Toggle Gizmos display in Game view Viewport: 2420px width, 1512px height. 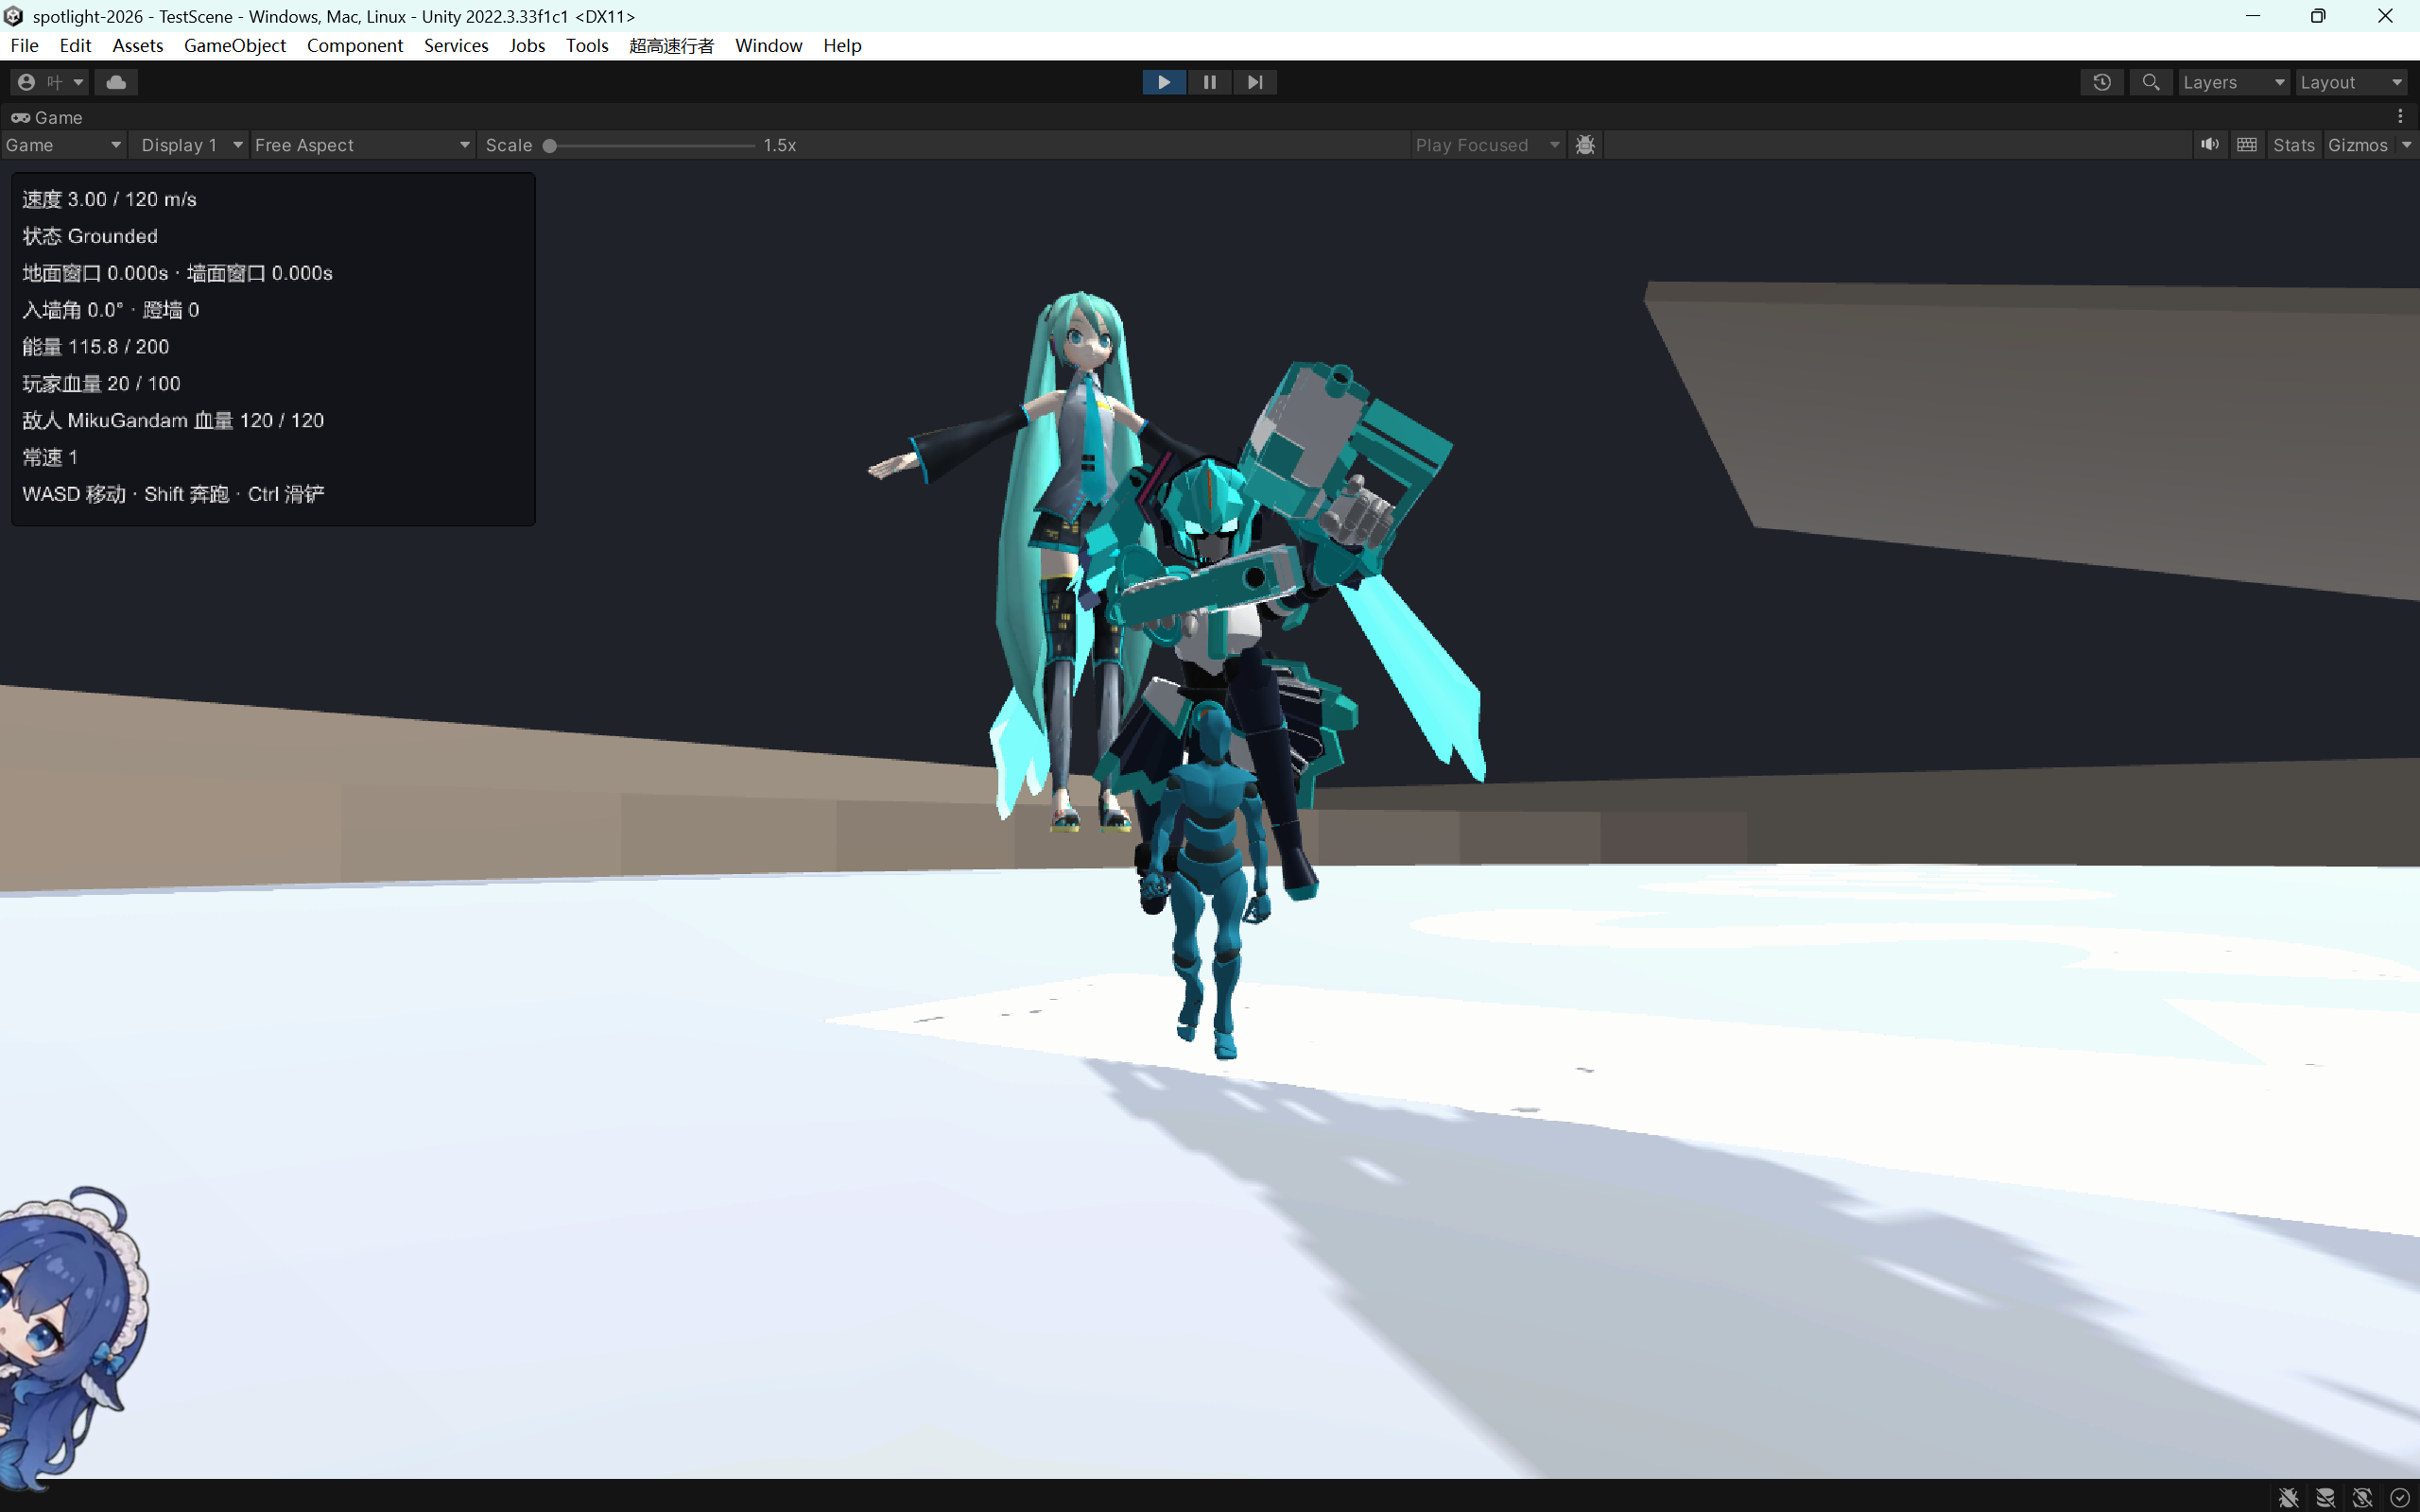coord(2357,145)
